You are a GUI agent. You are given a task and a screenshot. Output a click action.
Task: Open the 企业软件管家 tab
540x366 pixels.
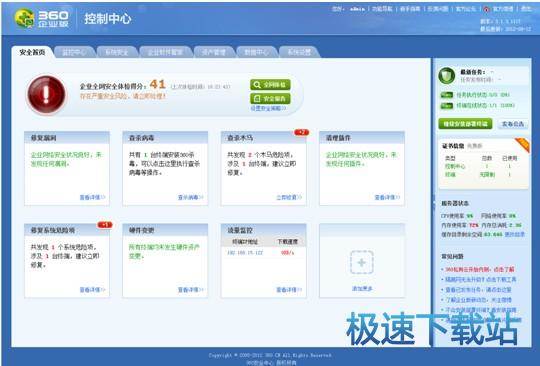point(165,52)
